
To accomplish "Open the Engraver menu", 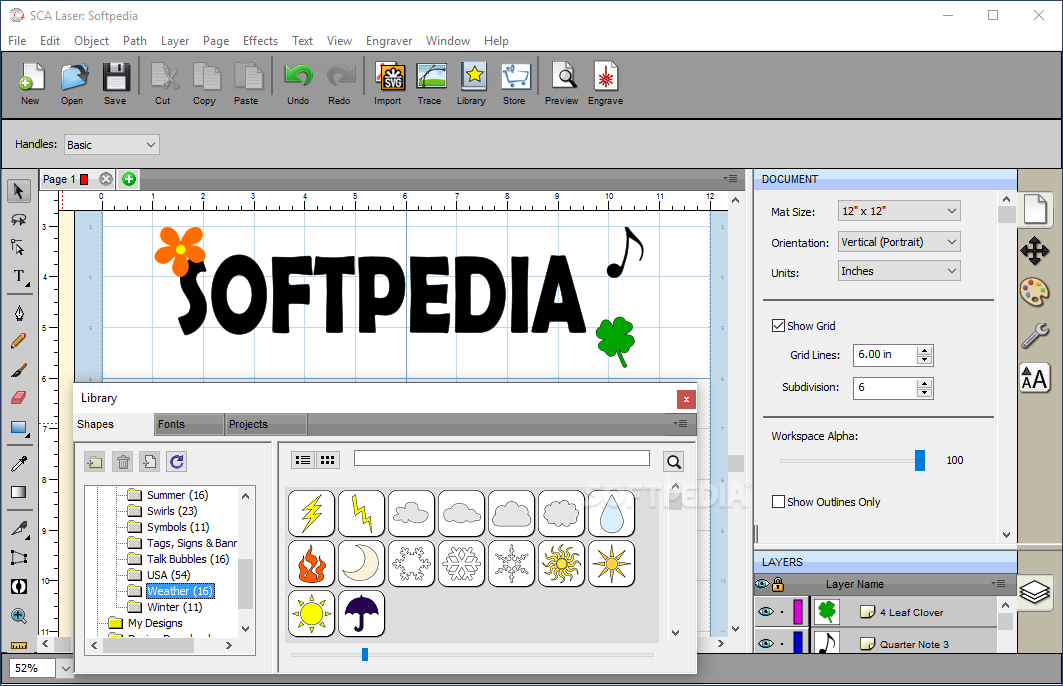I will pos(389,41).
